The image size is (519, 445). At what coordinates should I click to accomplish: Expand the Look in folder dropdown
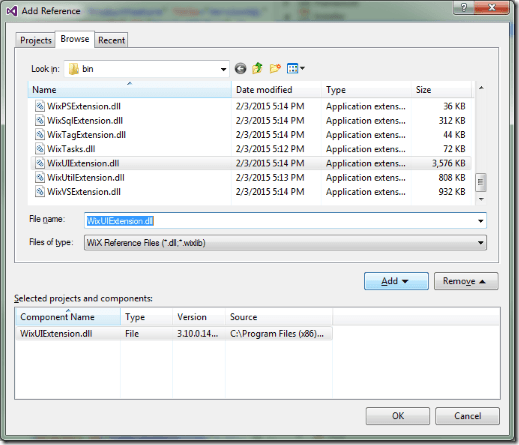[x=223, y=69]
